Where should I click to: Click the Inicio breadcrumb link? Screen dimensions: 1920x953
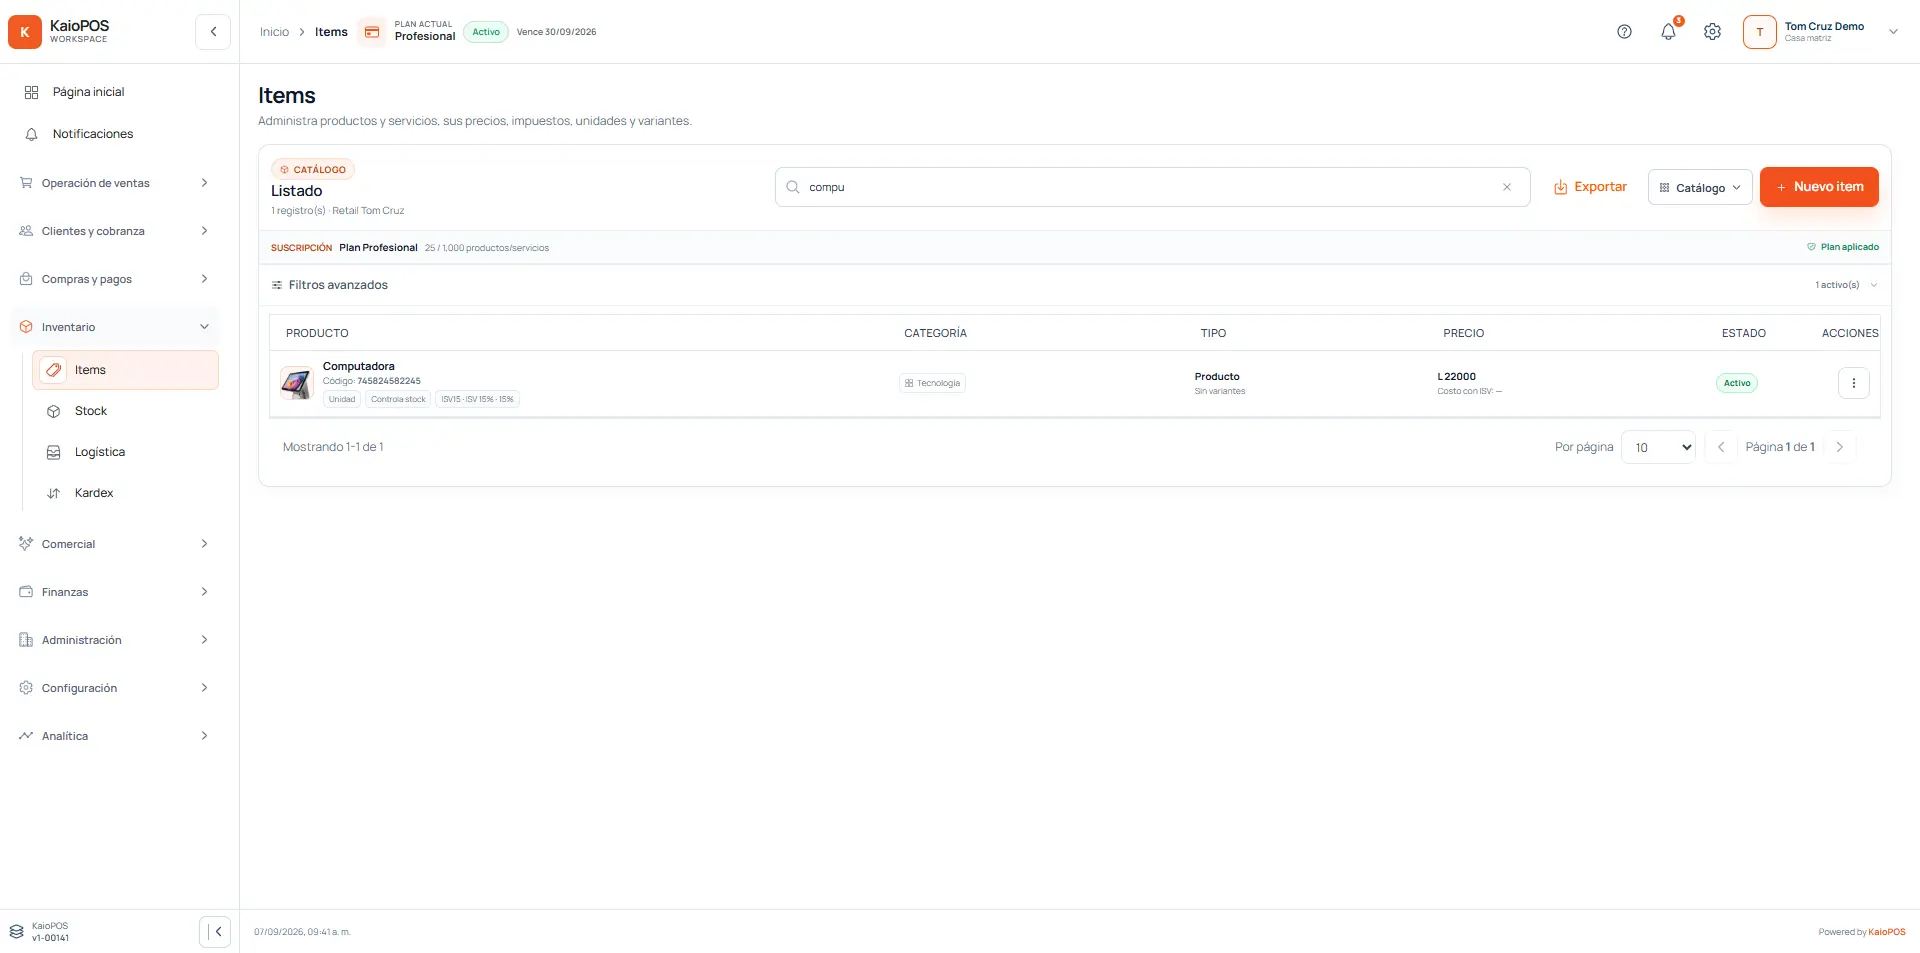pyautogui.click(x=274, y=32)
